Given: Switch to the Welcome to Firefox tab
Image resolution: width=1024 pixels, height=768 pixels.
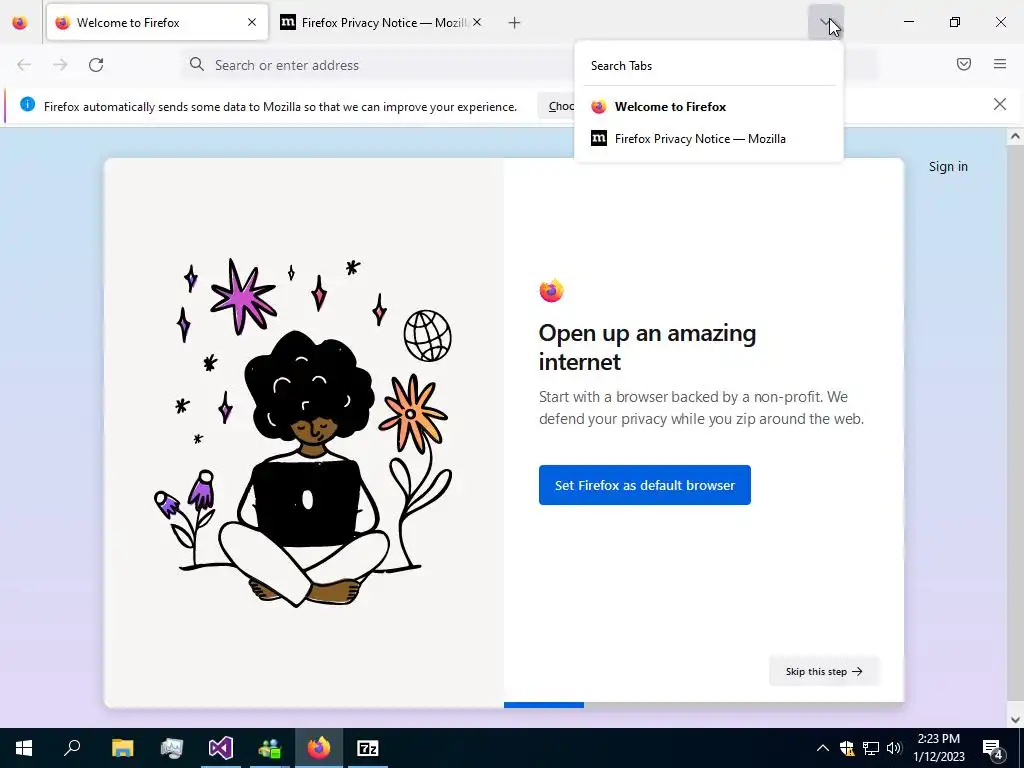Looking at the screenshot, I should [157, 23].
